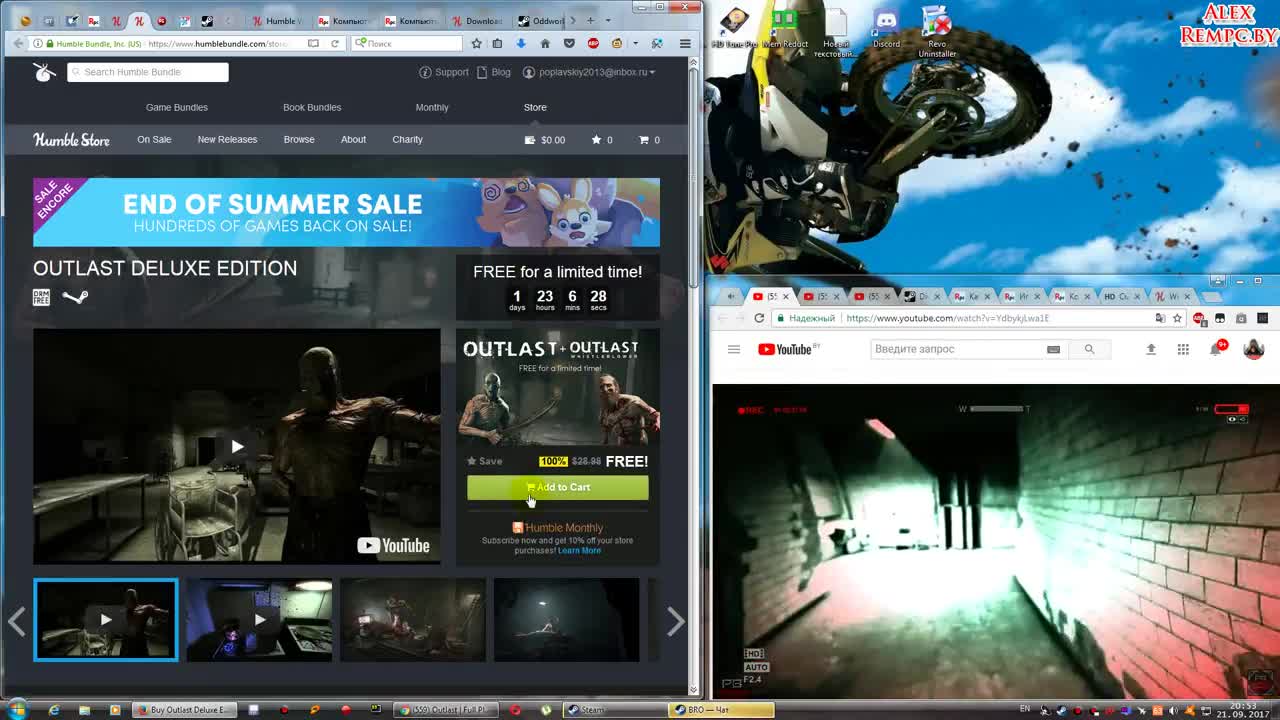Image resolution: width=1280 pixels, height=720 pixels.
Task: Open the Blog link
Action: click(x=494, y=72)
